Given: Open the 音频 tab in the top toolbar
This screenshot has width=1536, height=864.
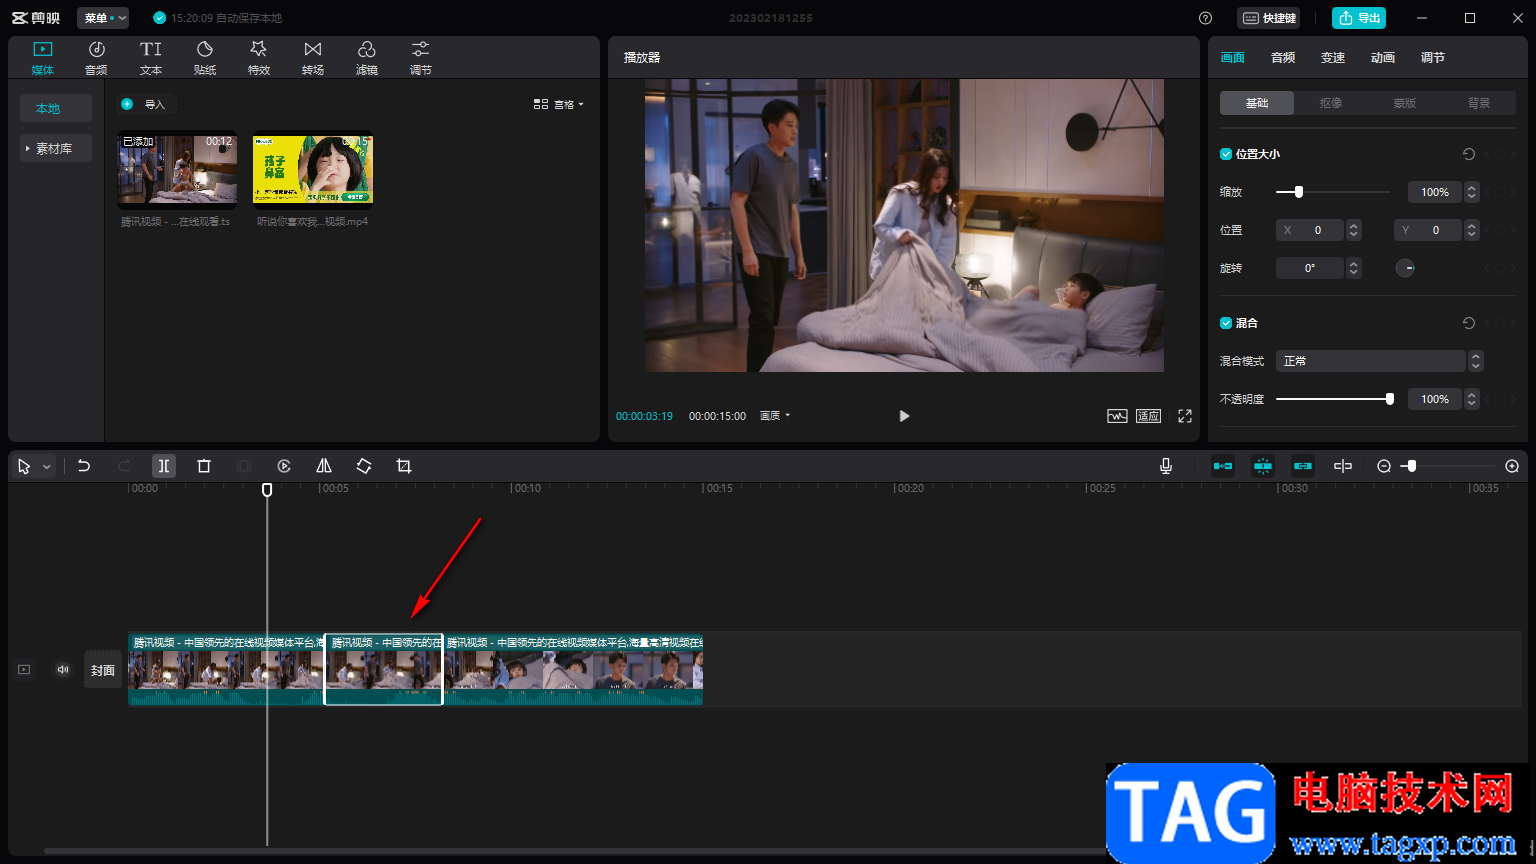Looking at the screenshot, I should pos(97,58).
